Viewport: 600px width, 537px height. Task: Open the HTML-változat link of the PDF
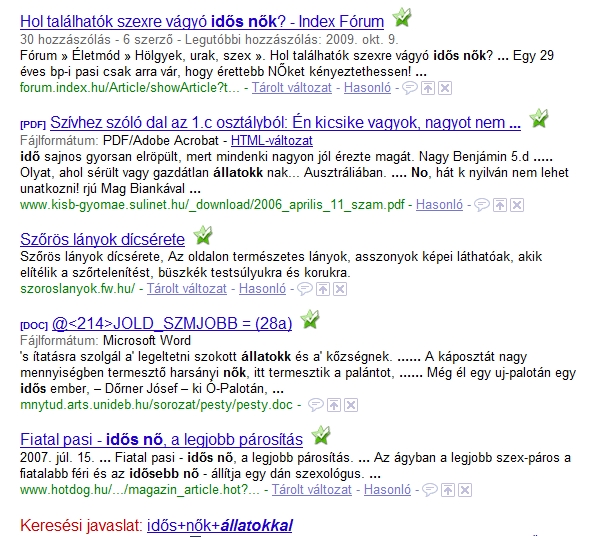coord(272,140)
